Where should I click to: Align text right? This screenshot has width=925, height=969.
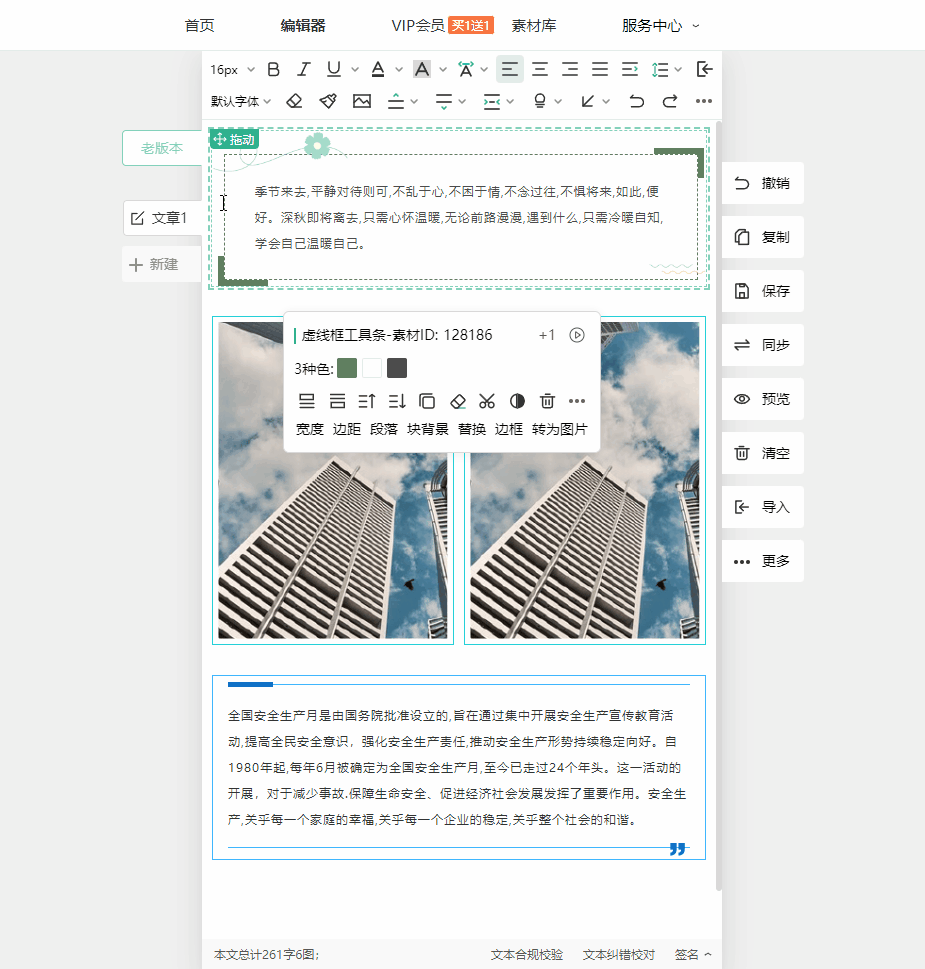(570, 69)
